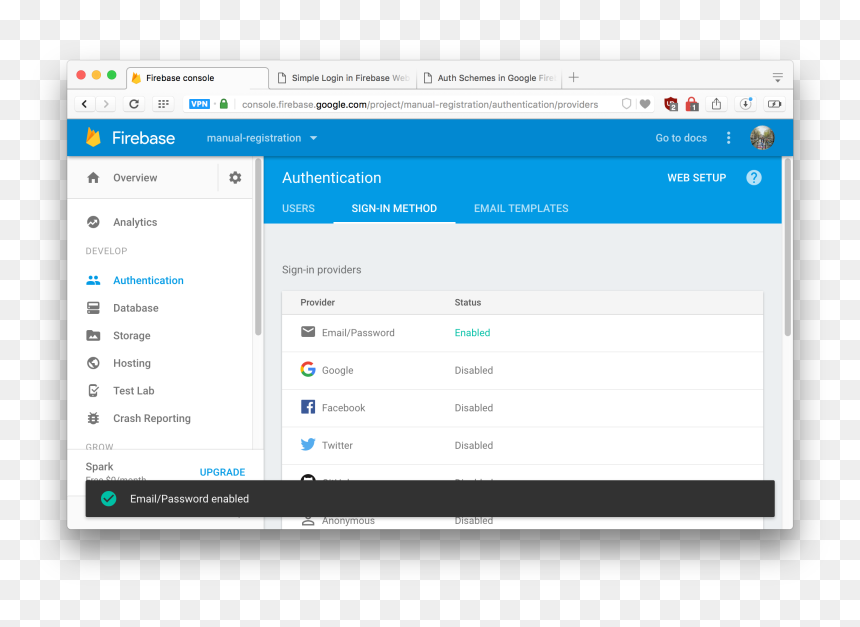Click the Storage image icon

point(93,336)
